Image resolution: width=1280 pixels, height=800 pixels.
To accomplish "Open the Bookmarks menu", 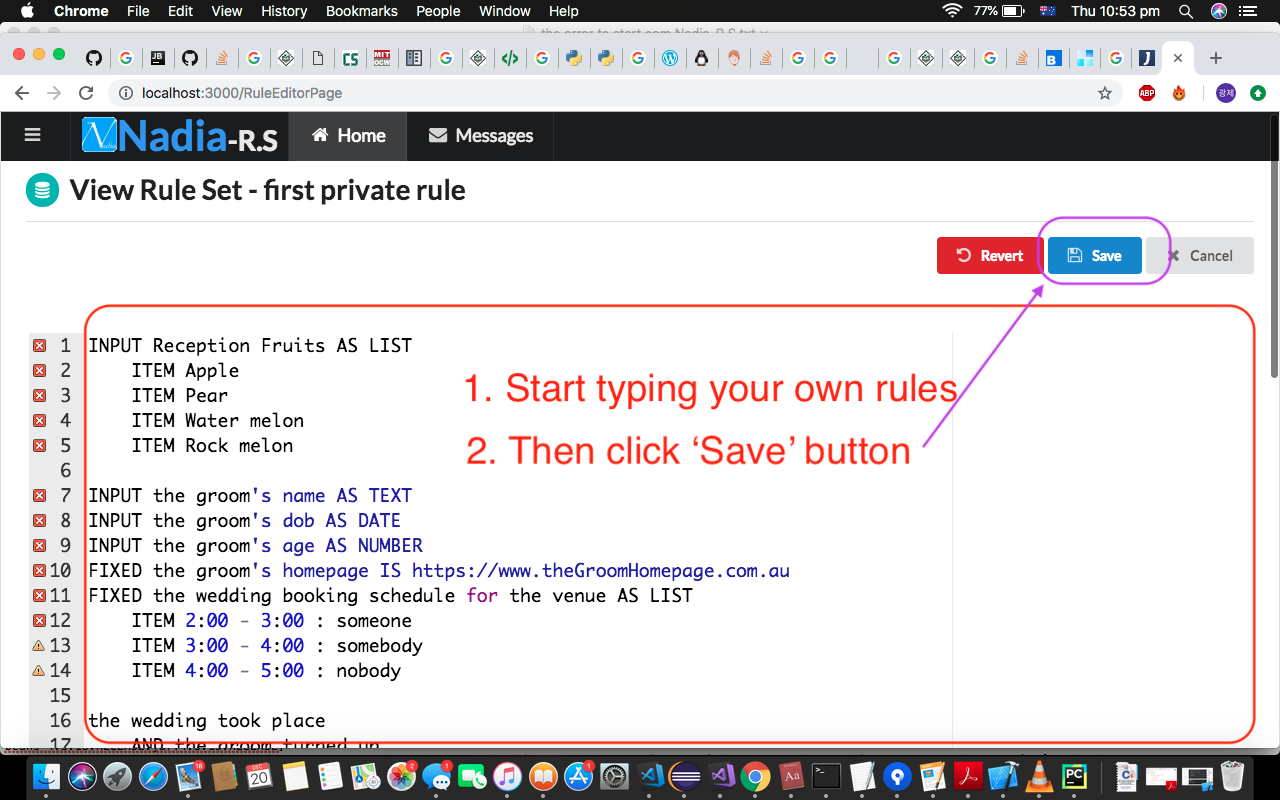I will point(362,11).
